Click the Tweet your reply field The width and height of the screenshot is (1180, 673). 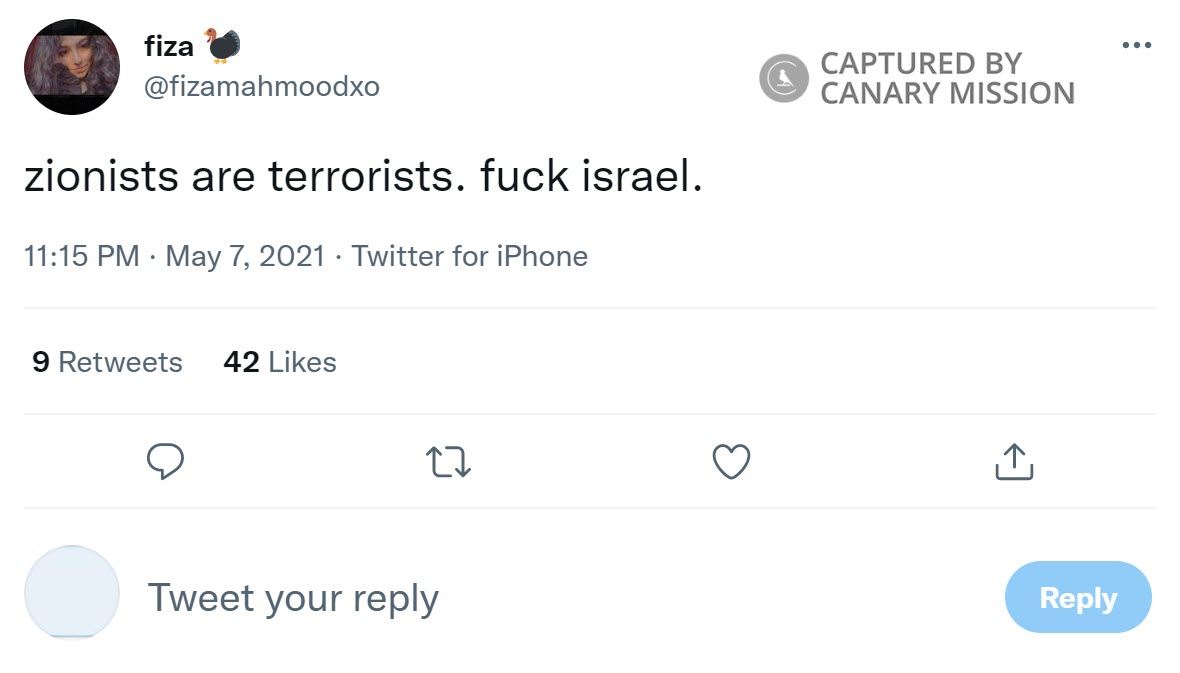click(x=293, y=597)
